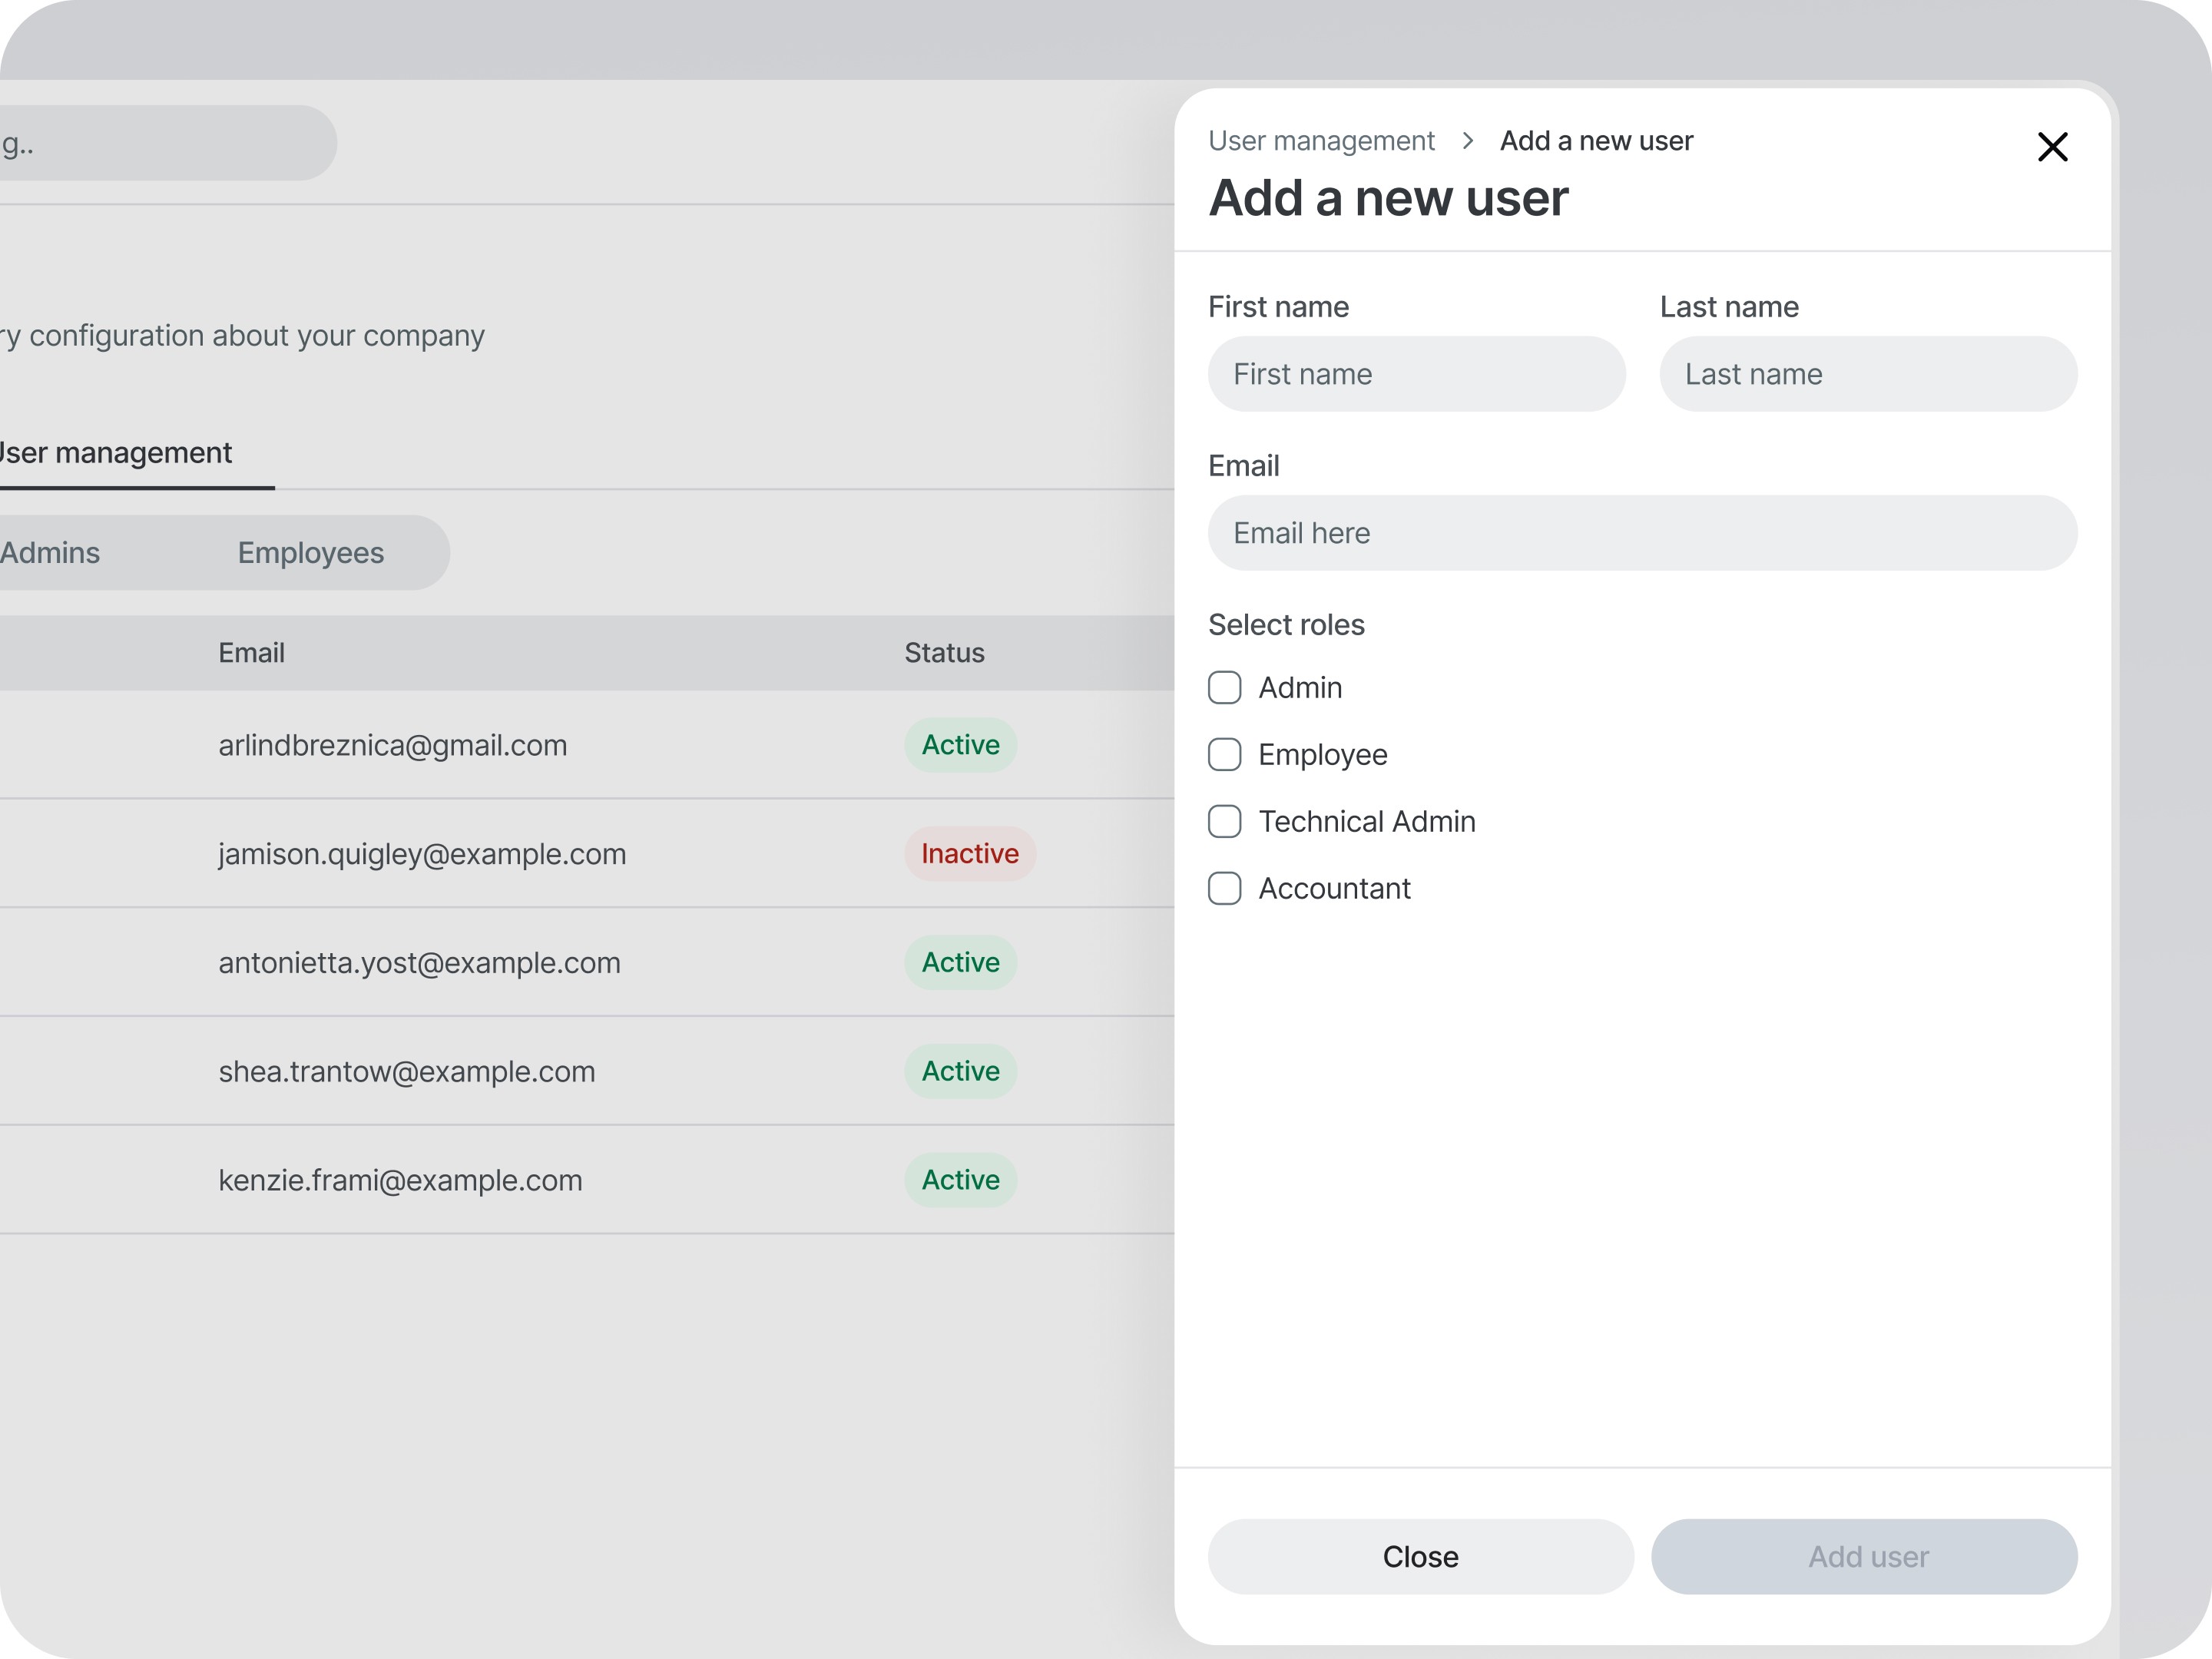Go to User management breadcrumb link
Image resolution: width=2212 pixels, height=1659 pixels.
pos(1320,141)
